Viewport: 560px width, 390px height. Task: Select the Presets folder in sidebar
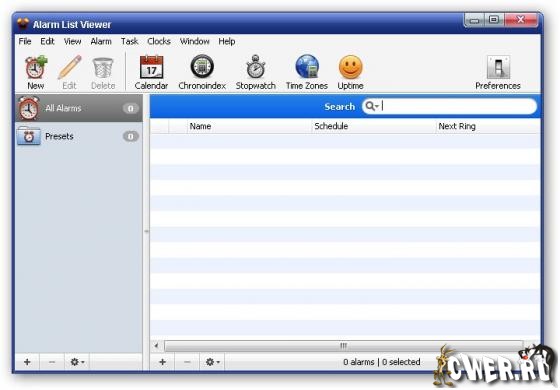tap(79, 136)
